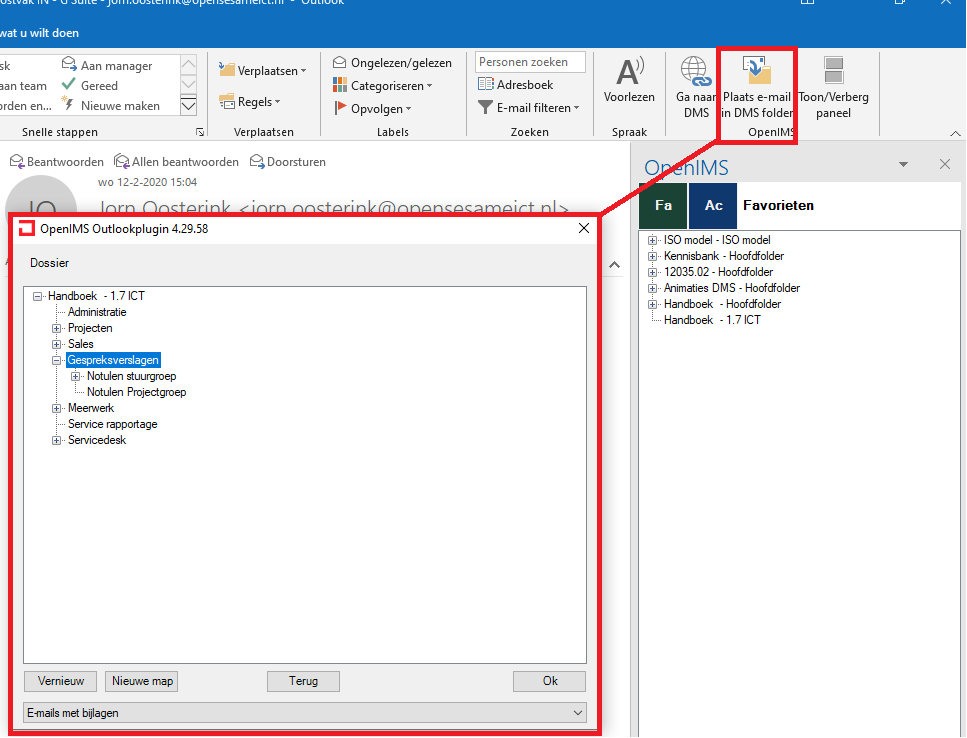
Task: Click Beantwoorden reply button
Action: click(57, 162)
